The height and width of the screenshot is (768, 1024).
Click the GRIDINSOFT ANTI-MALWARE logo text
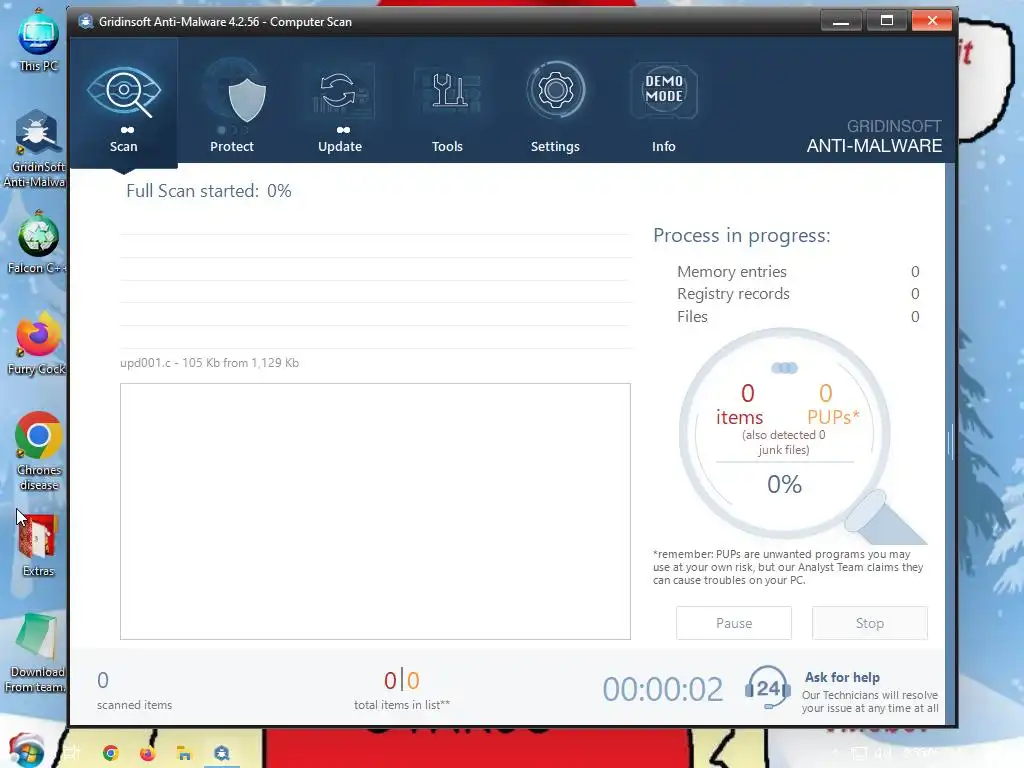[x=874, y=136]
